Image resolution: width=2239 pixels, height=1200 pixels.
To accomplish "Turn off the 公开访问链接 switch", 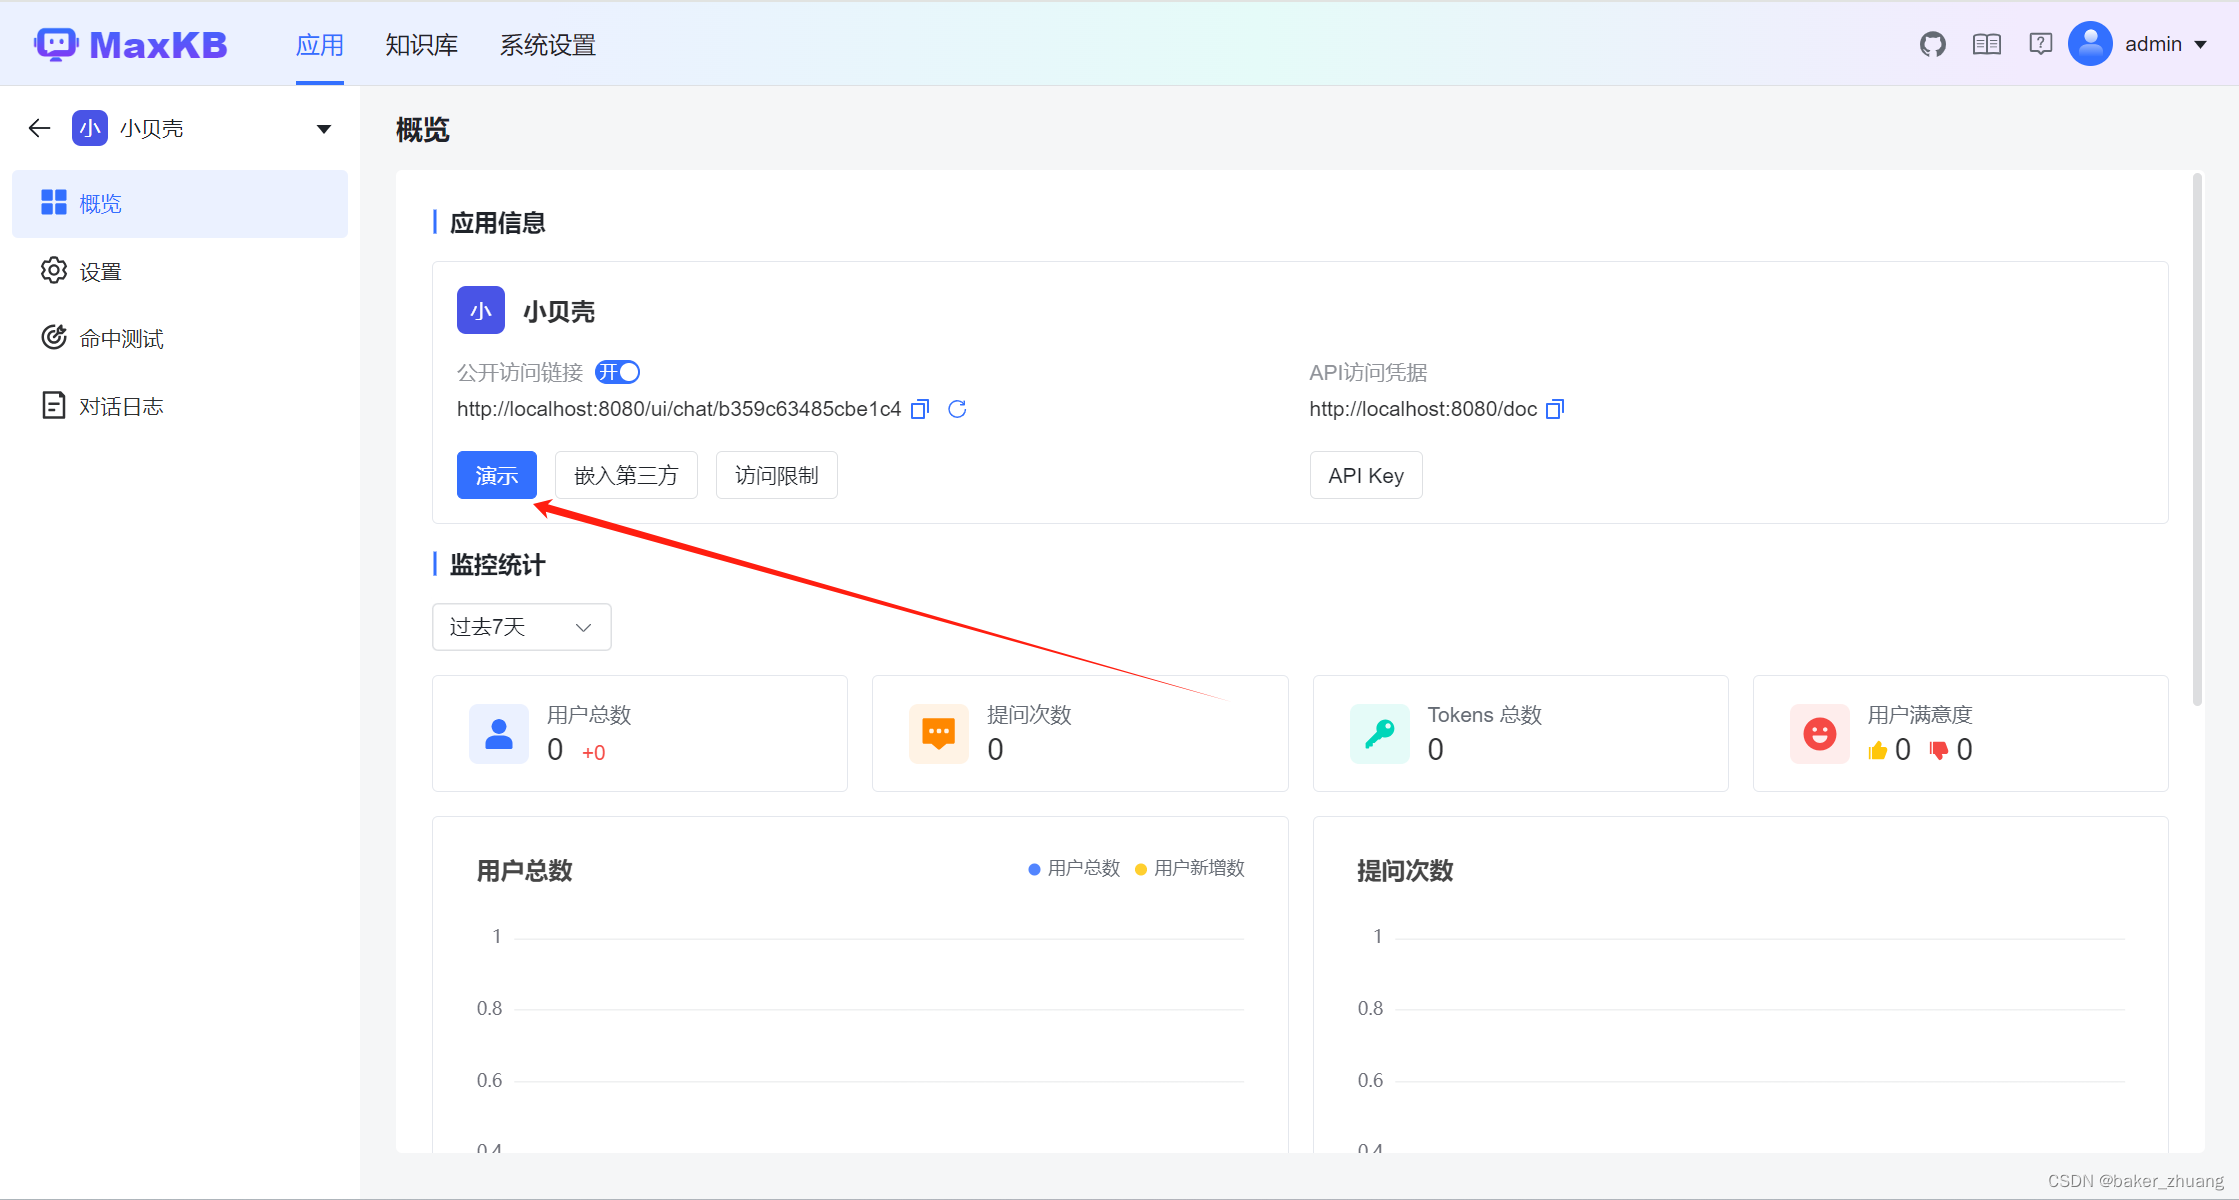I will (617, 371).
